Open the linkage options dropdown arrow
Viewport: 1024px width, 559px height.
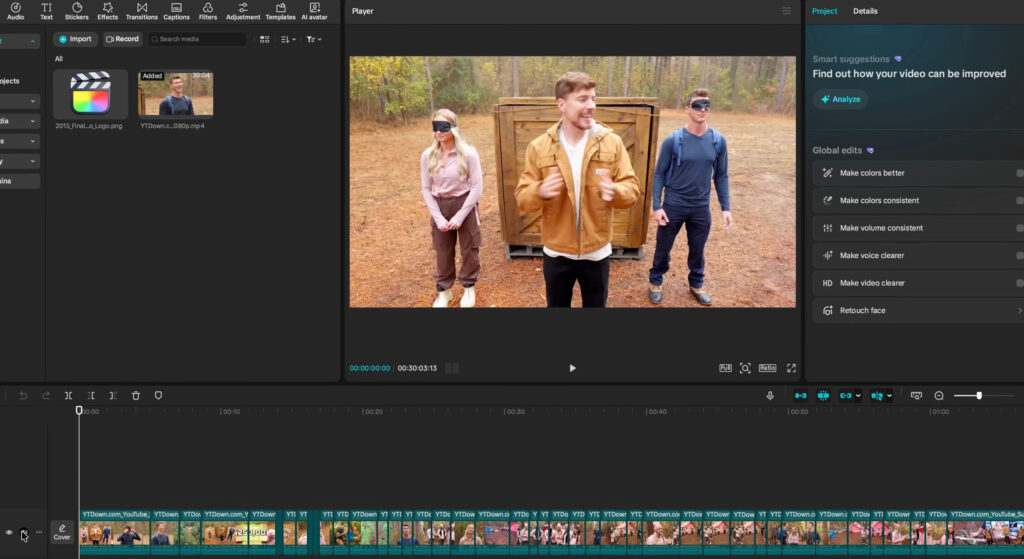coord(858,396)
